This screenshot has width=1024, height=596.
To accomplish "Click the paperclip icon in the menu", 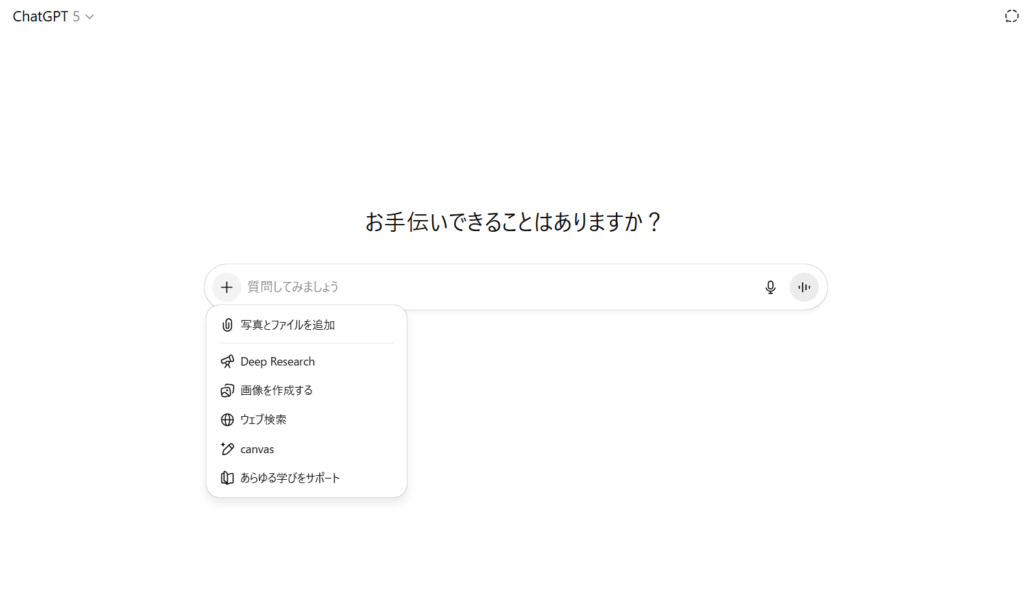I will [227, 325].
